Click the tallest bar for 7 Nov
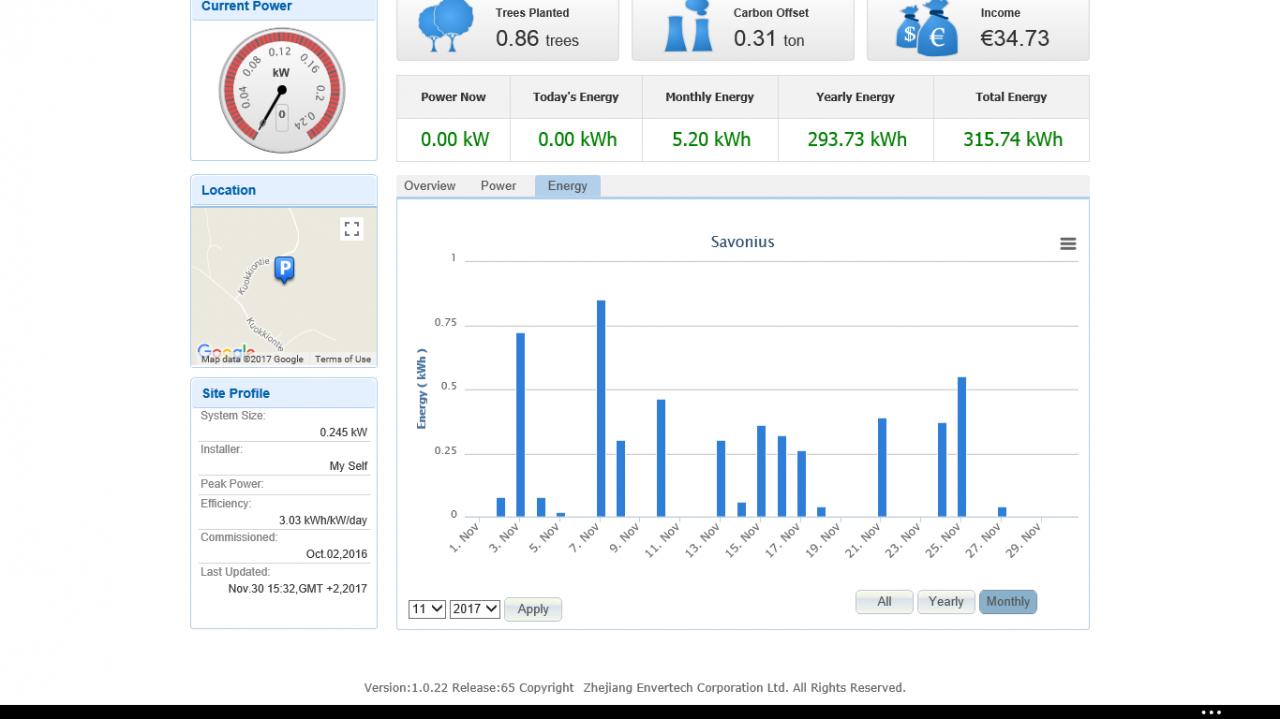This screenshot has height=719, width=1280. click(601, 408)
